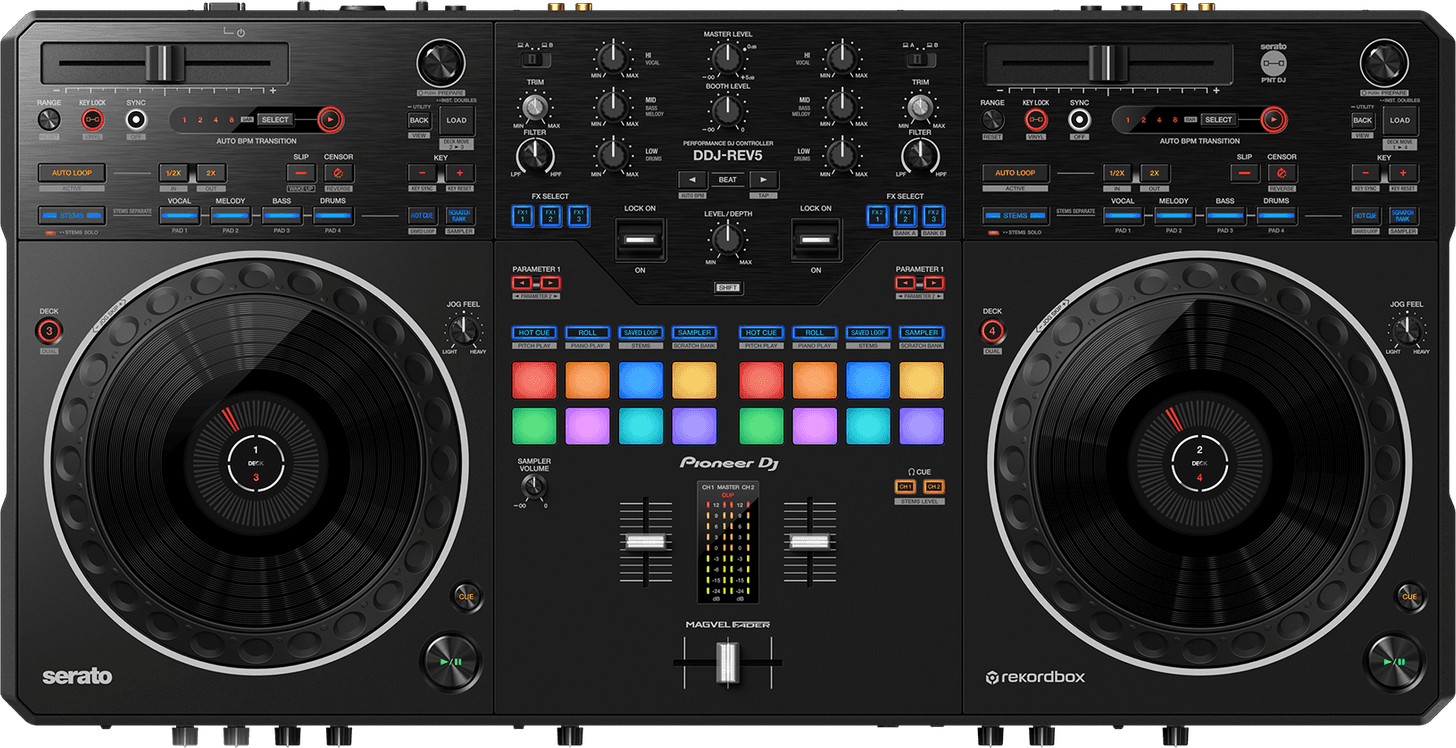This screenshot has height=748, width=1456.
Task: Click the left JOG FEEL knob
Action: pos(463,329)
